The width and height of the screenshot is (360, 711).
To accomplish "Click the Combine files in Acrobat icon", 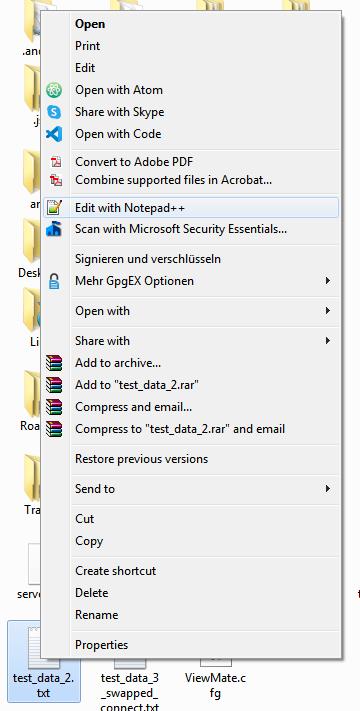I will coord(56,180).
